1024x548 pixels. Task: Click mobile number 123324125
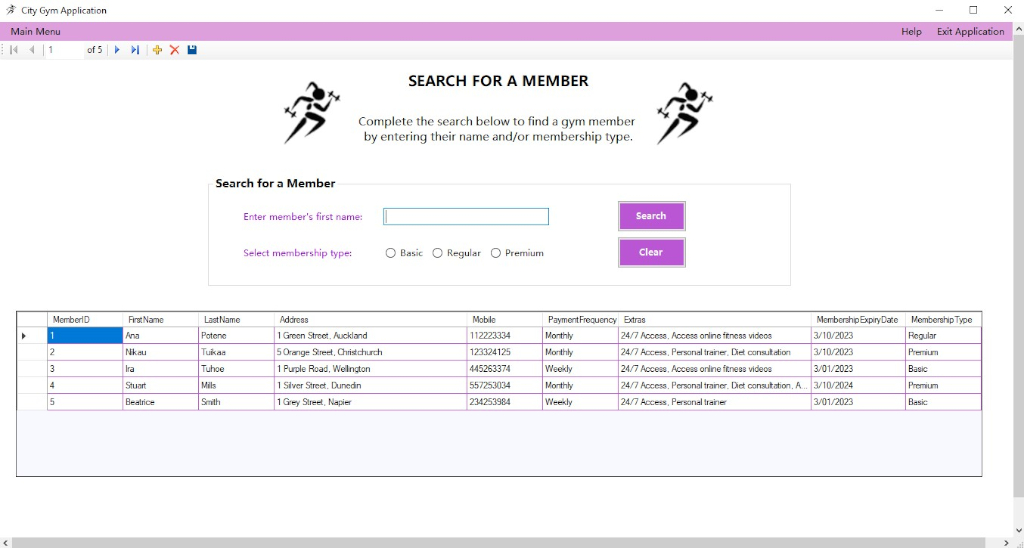pyautogui.click(x=504, y=352)
